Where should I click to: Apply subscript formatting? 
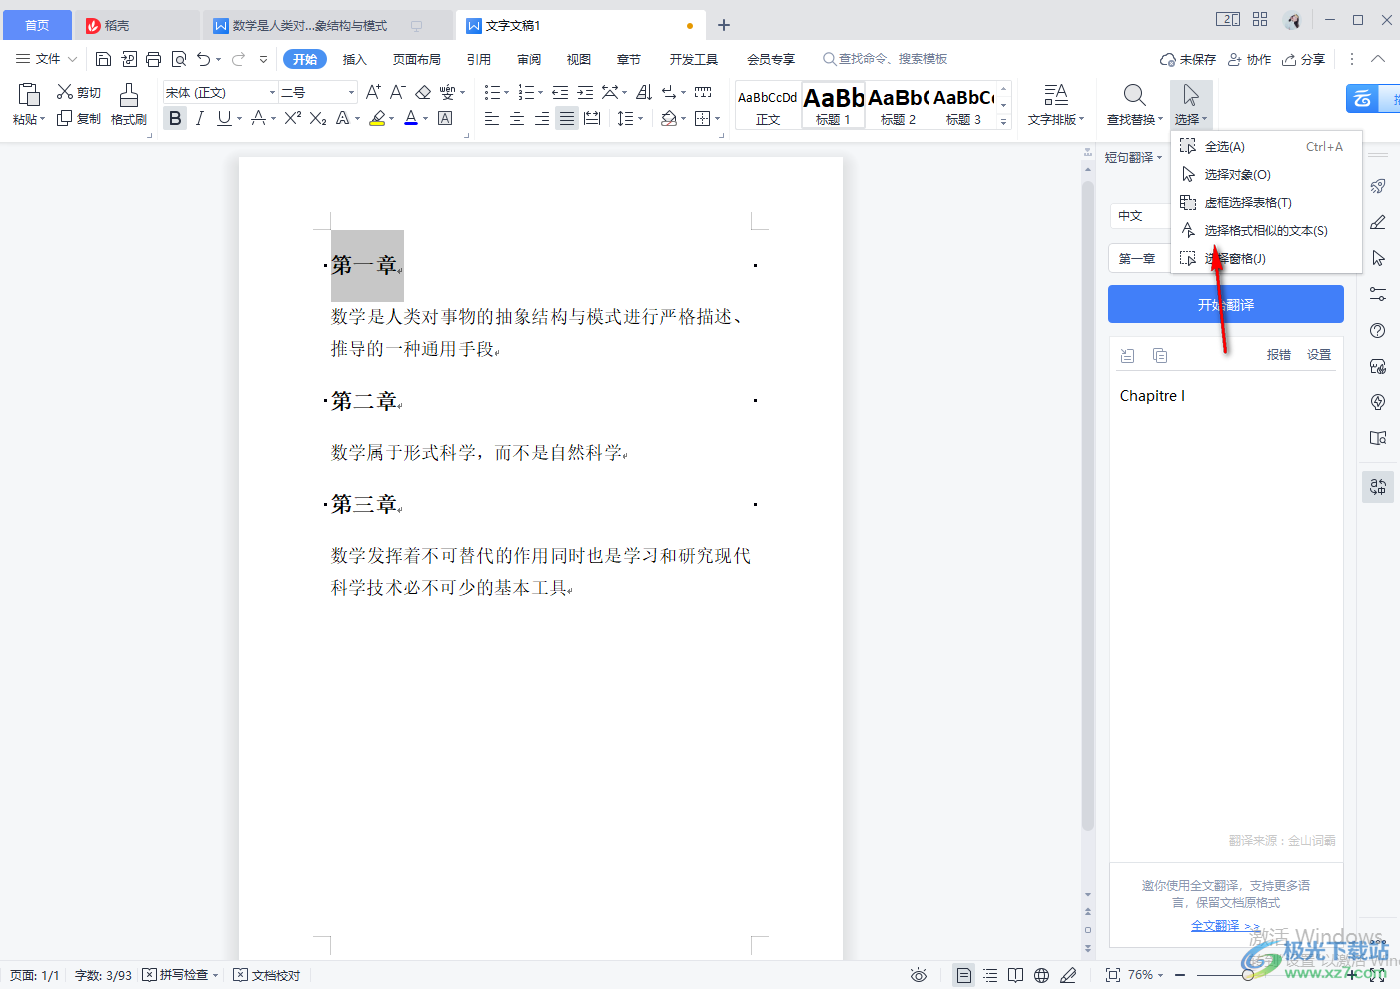tap(318, 118)
